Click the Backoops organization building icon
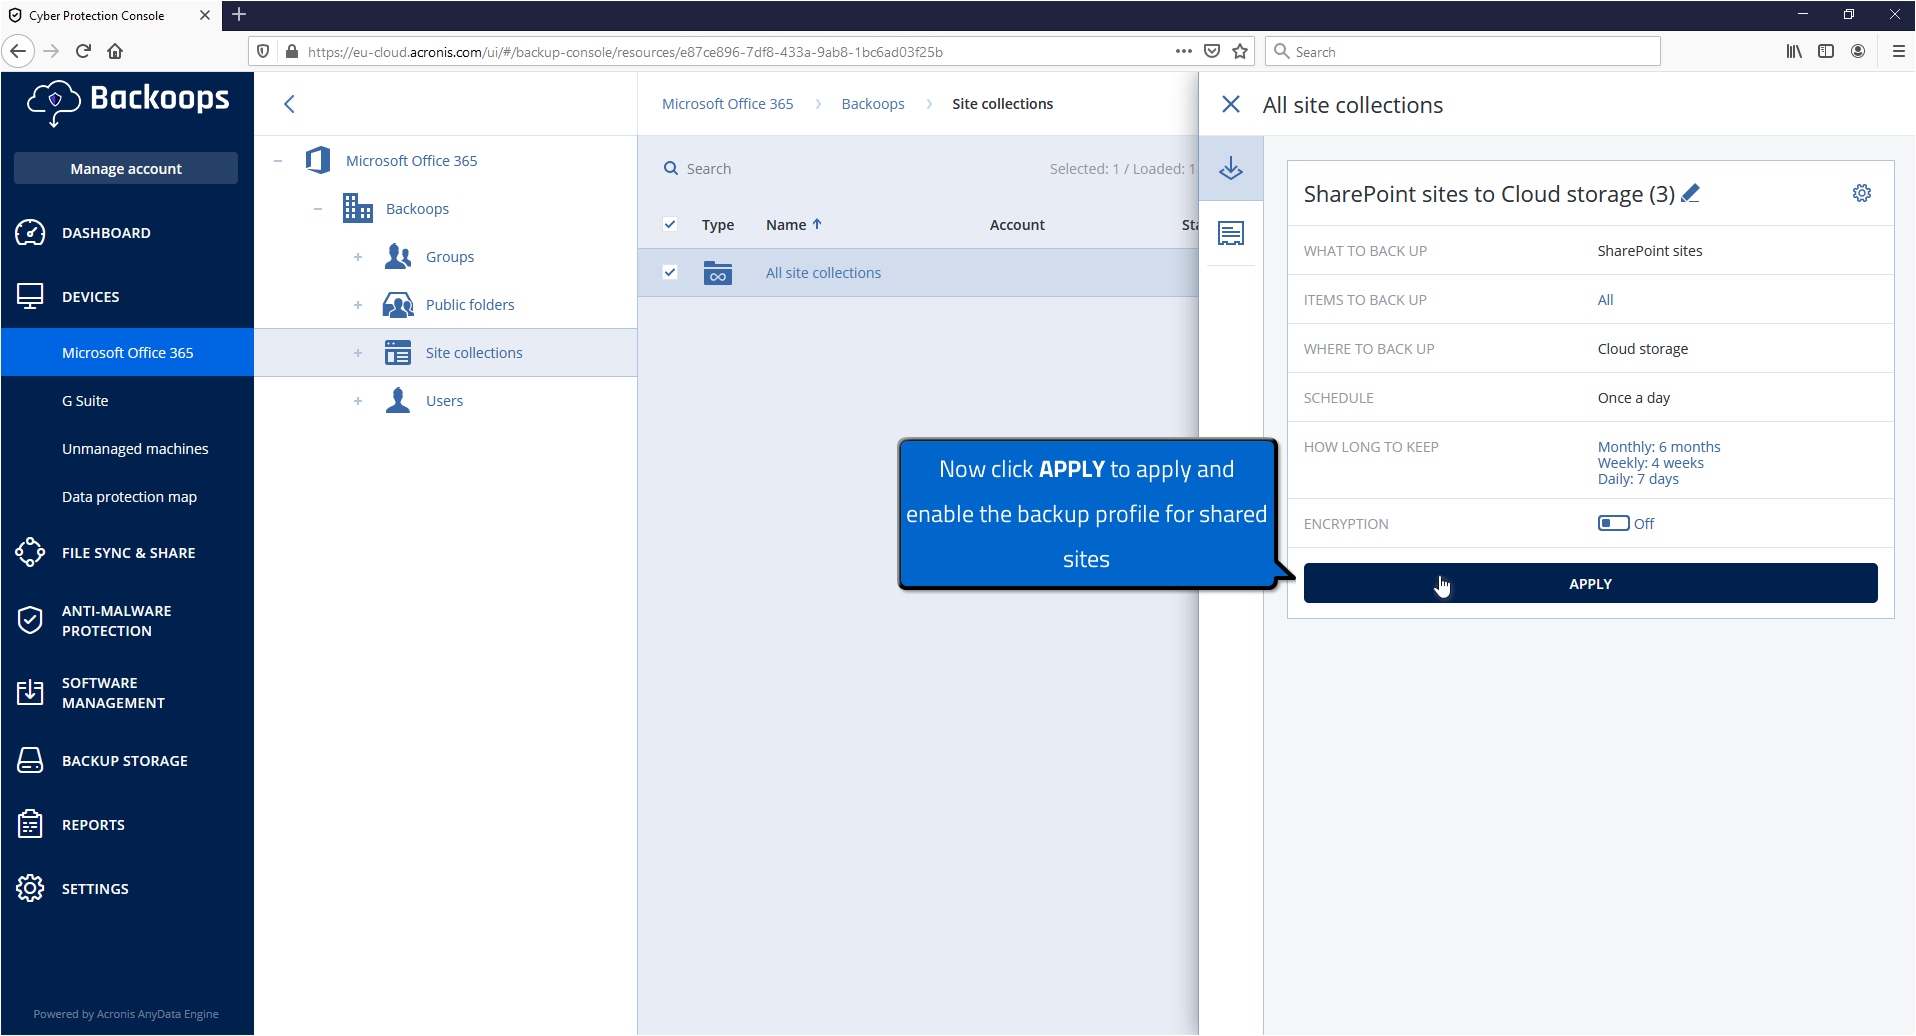Viewport: 1916px width, 1036px height. tap(357, 208)
